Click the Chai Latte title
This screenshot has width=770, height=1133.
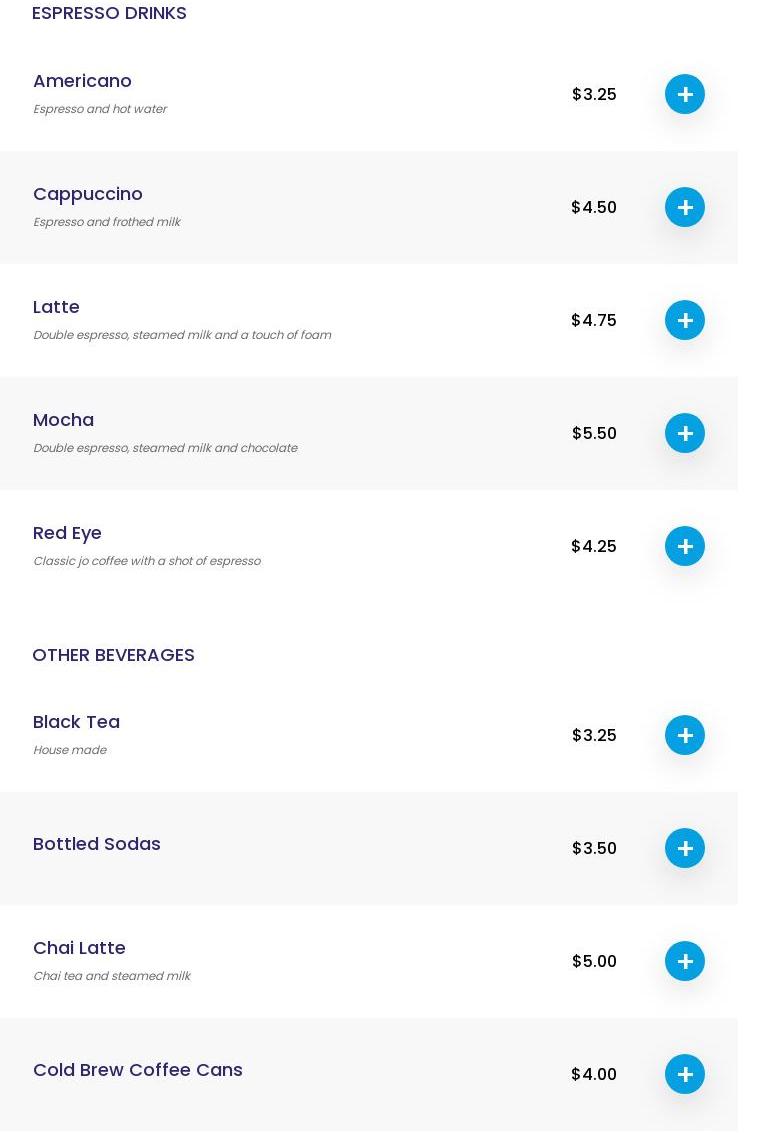(x=79, y=948)
